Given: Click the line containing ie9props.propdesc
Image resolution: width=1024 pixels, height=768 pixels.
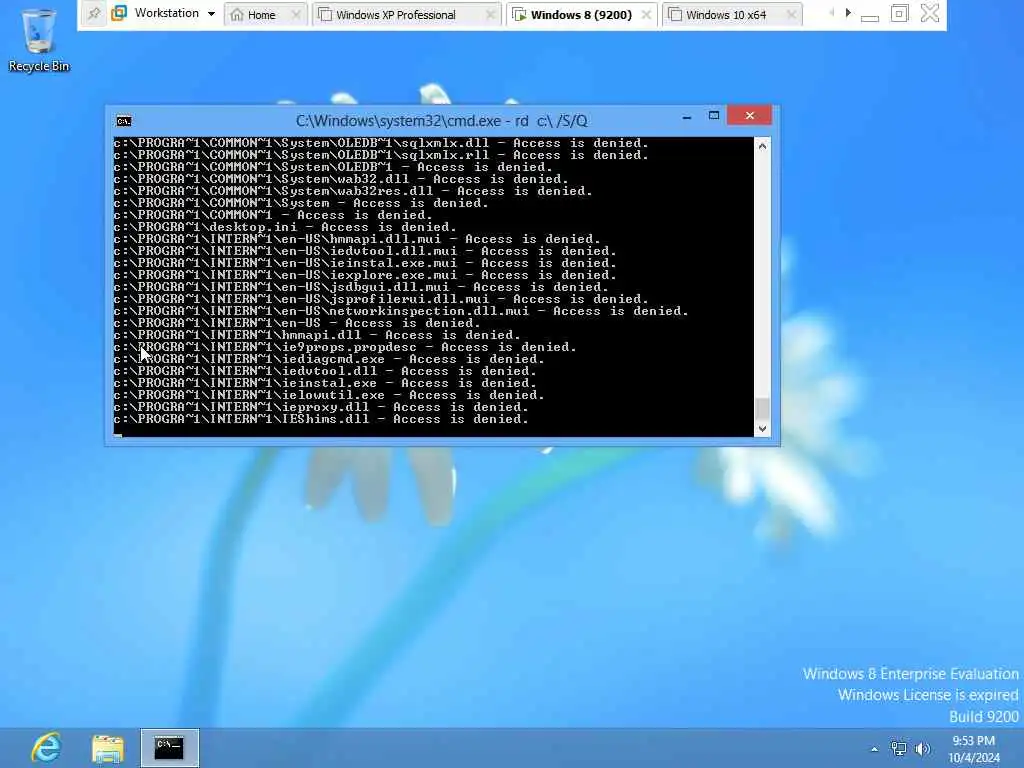Looking at the screenshot, I should coord(345,347).
